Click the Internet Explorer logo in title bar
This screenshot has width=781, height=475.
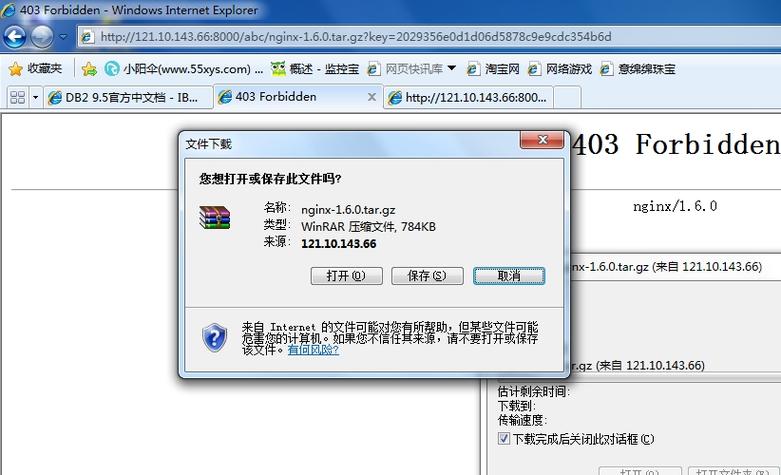pyautogui.click(x=8, y=10)
